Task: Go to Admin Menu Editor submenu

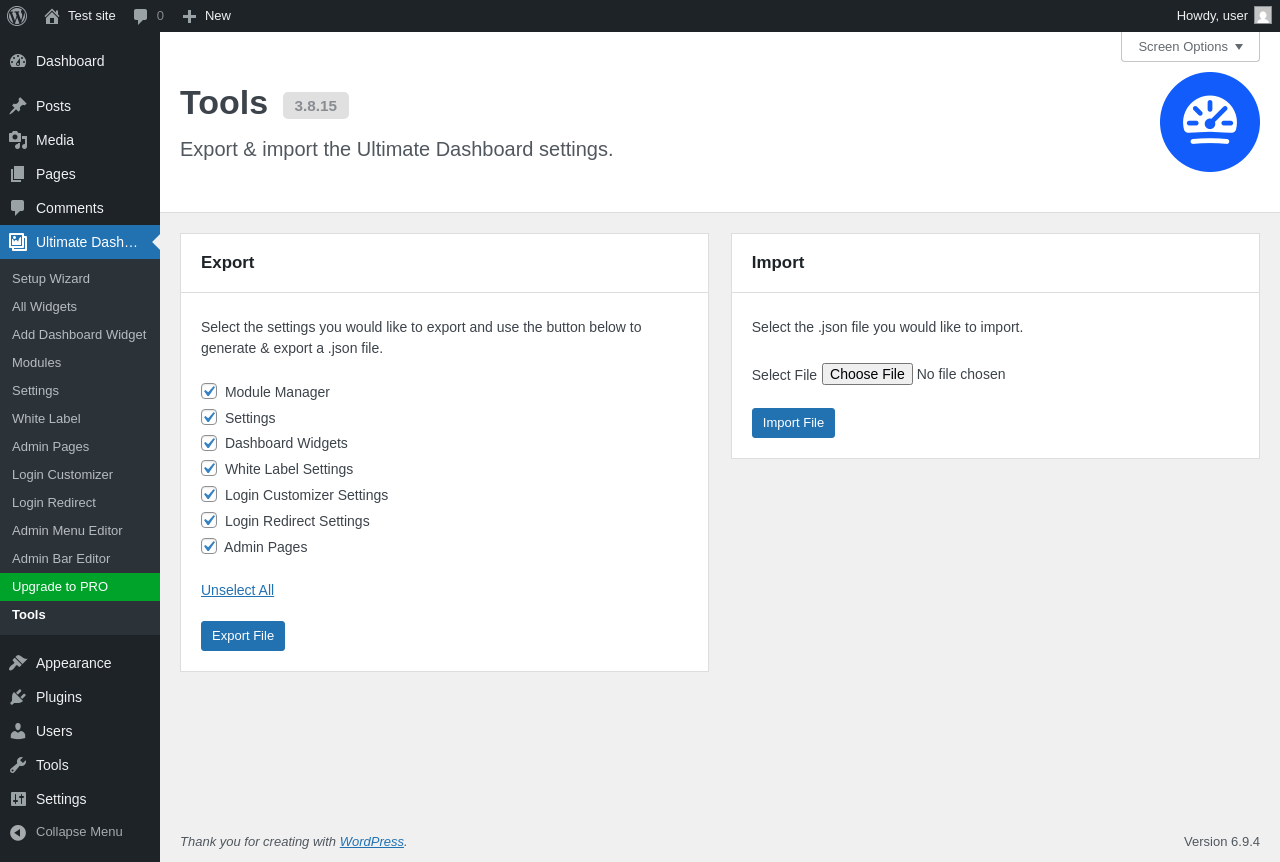Action: [67, 531]
